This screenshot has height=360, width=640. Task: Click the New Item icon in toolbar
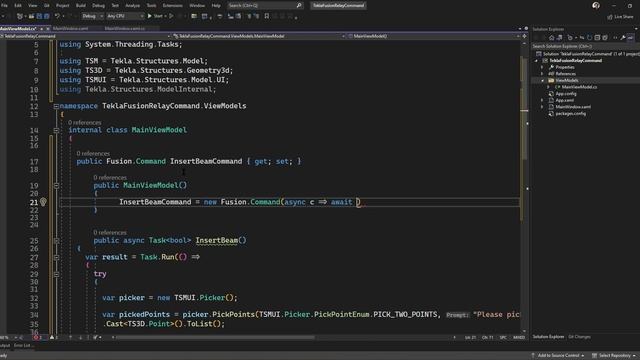(x=20, y=16)
